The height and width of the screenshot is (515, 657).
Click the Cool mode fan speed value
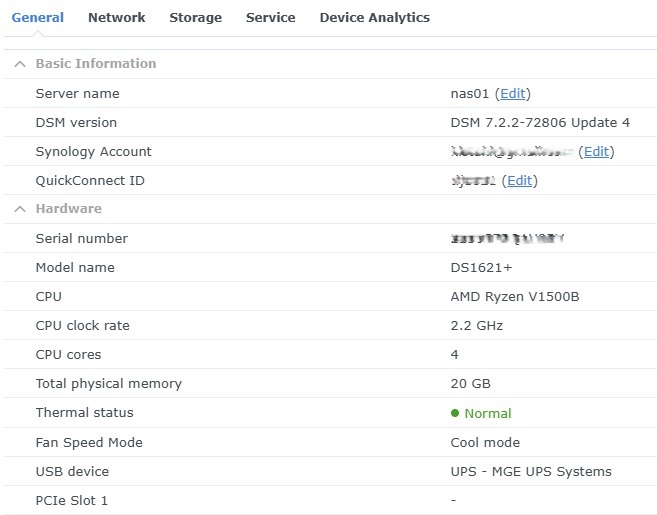click(x=485, y=442)
